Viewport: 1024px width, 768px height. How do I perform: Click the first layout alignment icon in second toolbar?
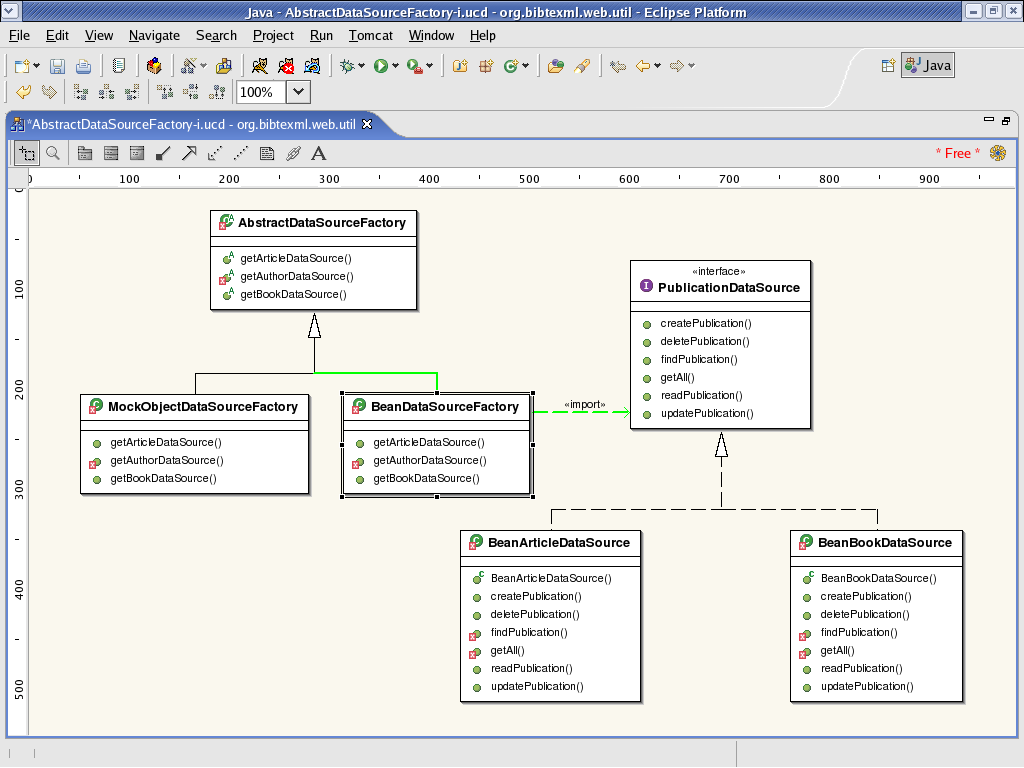coord(81,92)
